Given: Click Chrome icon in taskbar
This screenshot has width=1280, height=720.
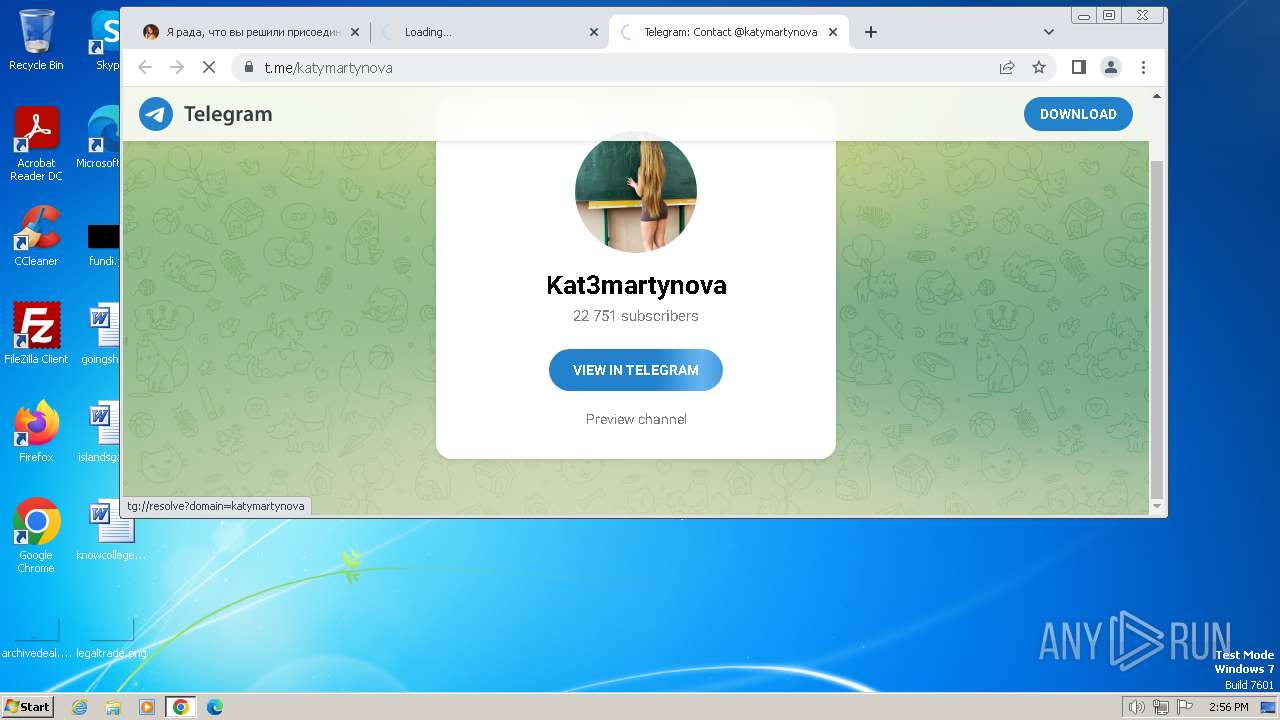Looking at the screenshot, I should [181, 707].
